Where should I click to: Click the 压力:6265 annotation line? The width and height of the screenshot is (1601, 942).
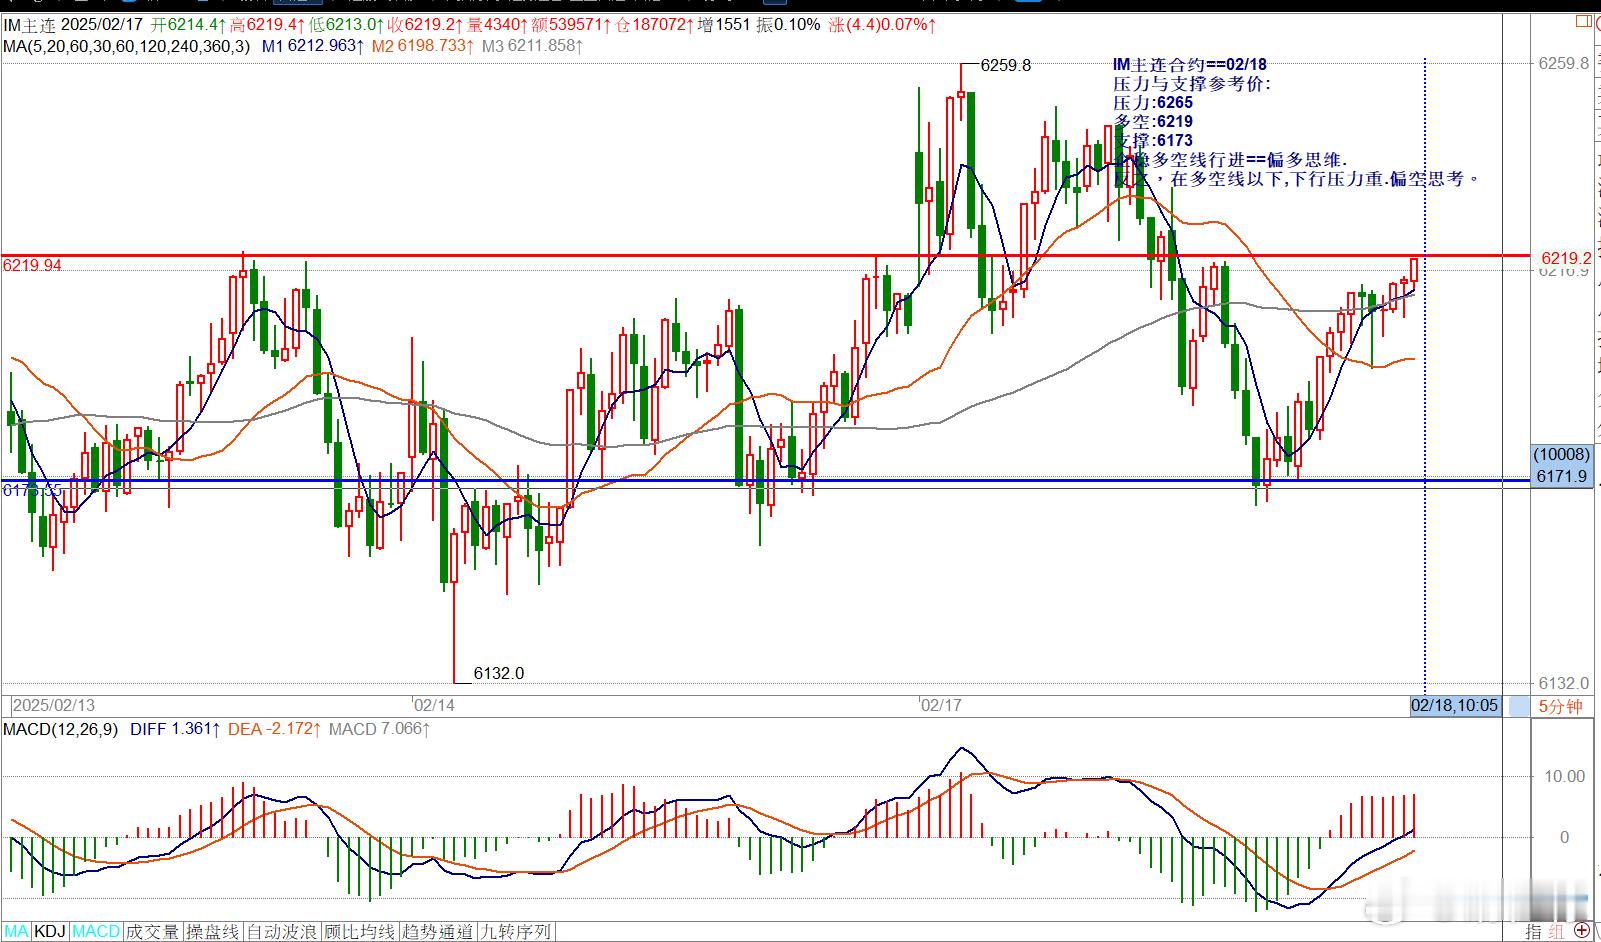[x=1153, y=103]
